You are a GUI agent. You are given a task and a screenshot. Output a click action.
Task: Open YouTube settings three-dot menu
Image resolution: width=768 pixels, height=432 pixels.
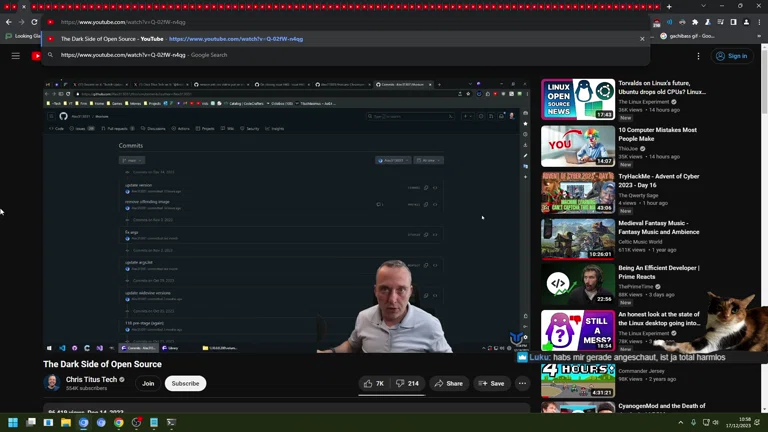[x=698, y=56]
